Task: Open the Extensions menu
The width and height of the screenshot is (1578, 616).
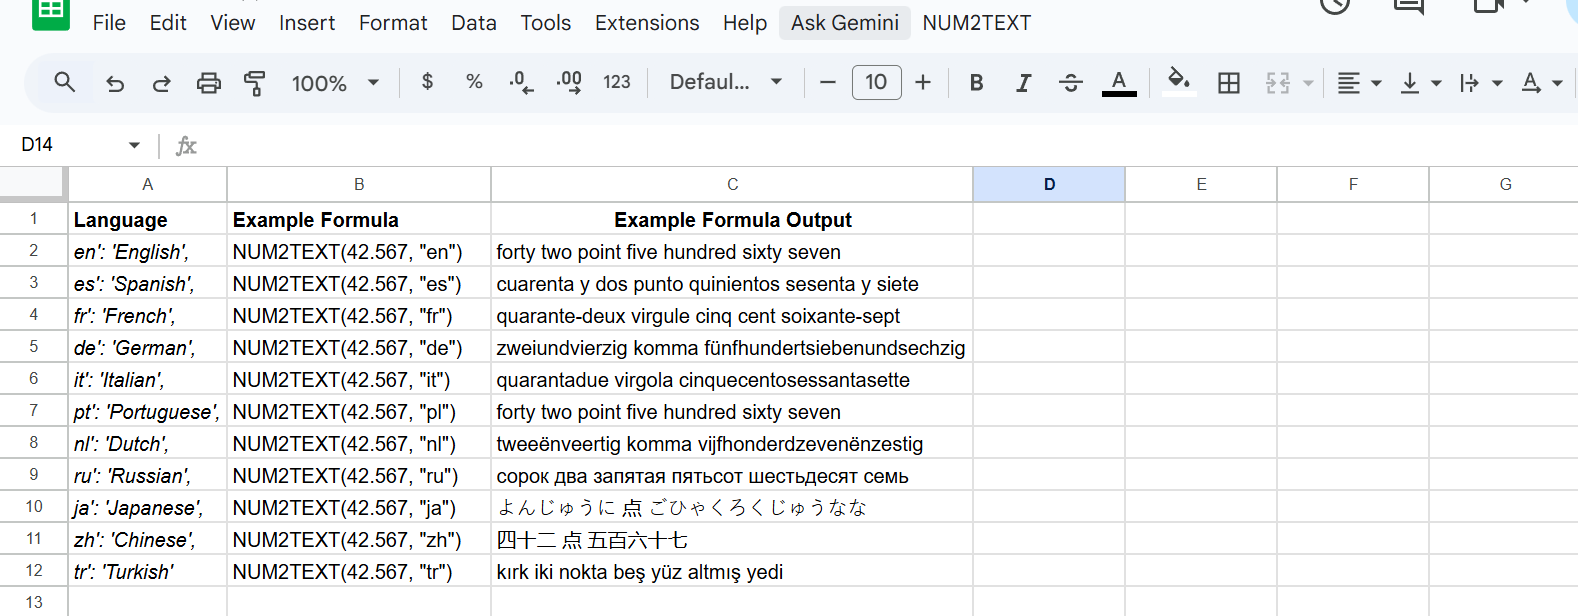Action: click(647, 22)
